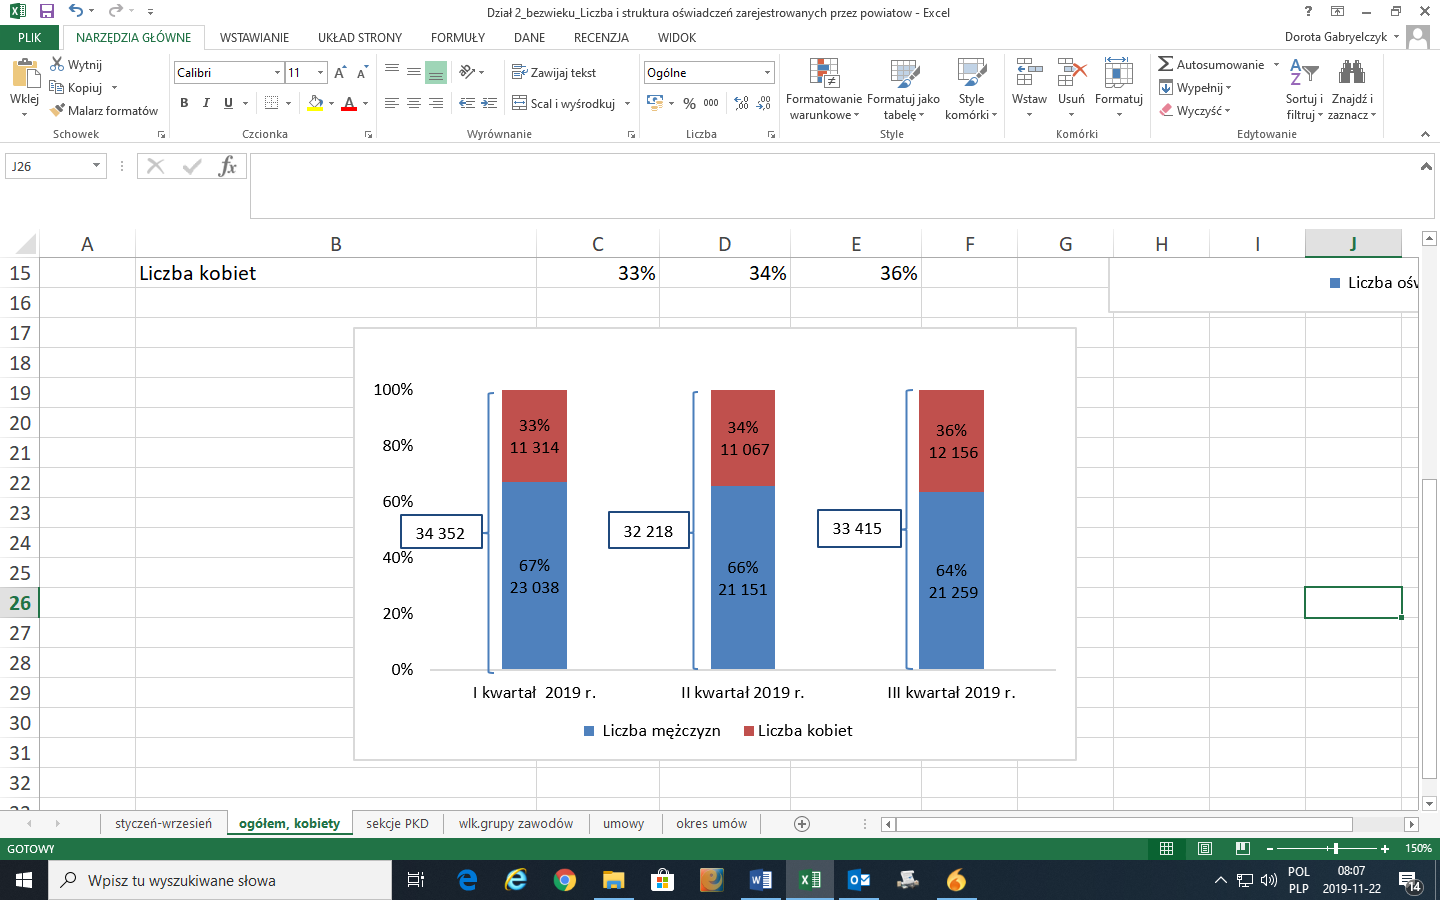Open Style komórki cell styles
This screenshot has width=1440, height=900.
tap(971, 90)
